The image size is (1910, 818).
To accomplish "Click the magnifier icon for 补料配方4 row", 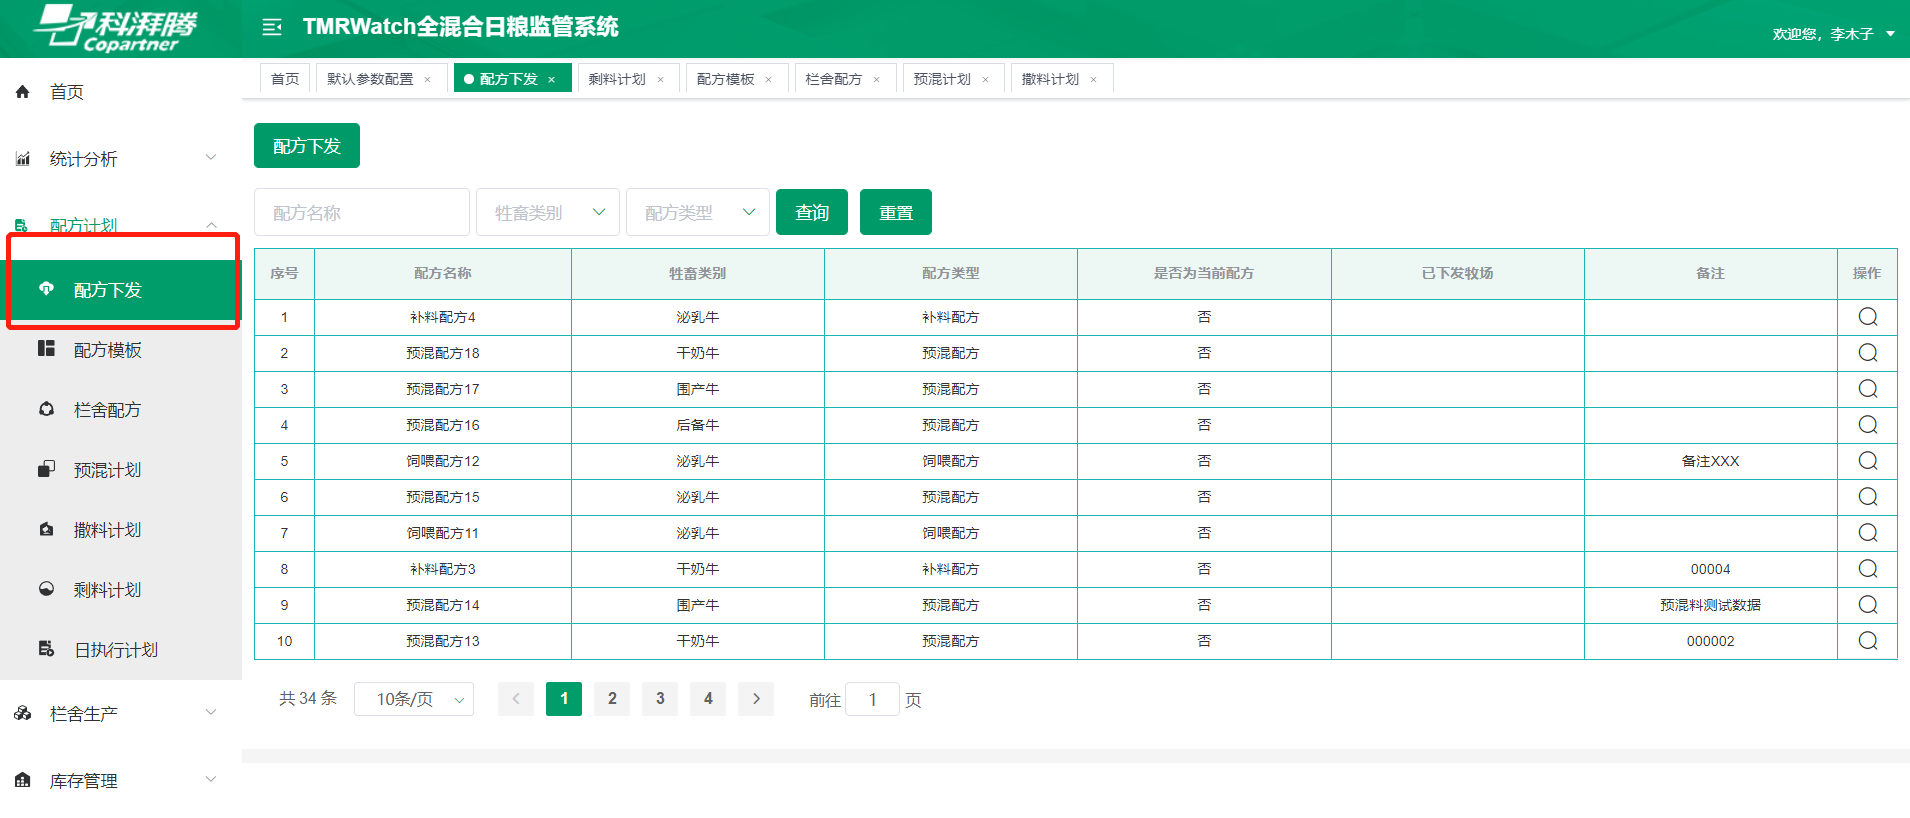I will click(x=1867, y=317).
